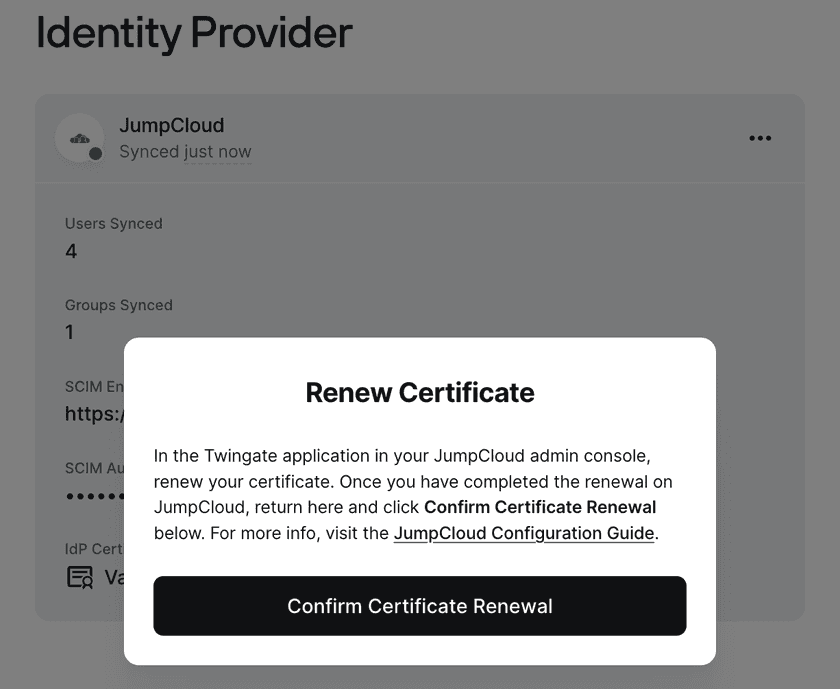
Task: Click the Groups Synced count 1
Action: click(x=69, y=332)
